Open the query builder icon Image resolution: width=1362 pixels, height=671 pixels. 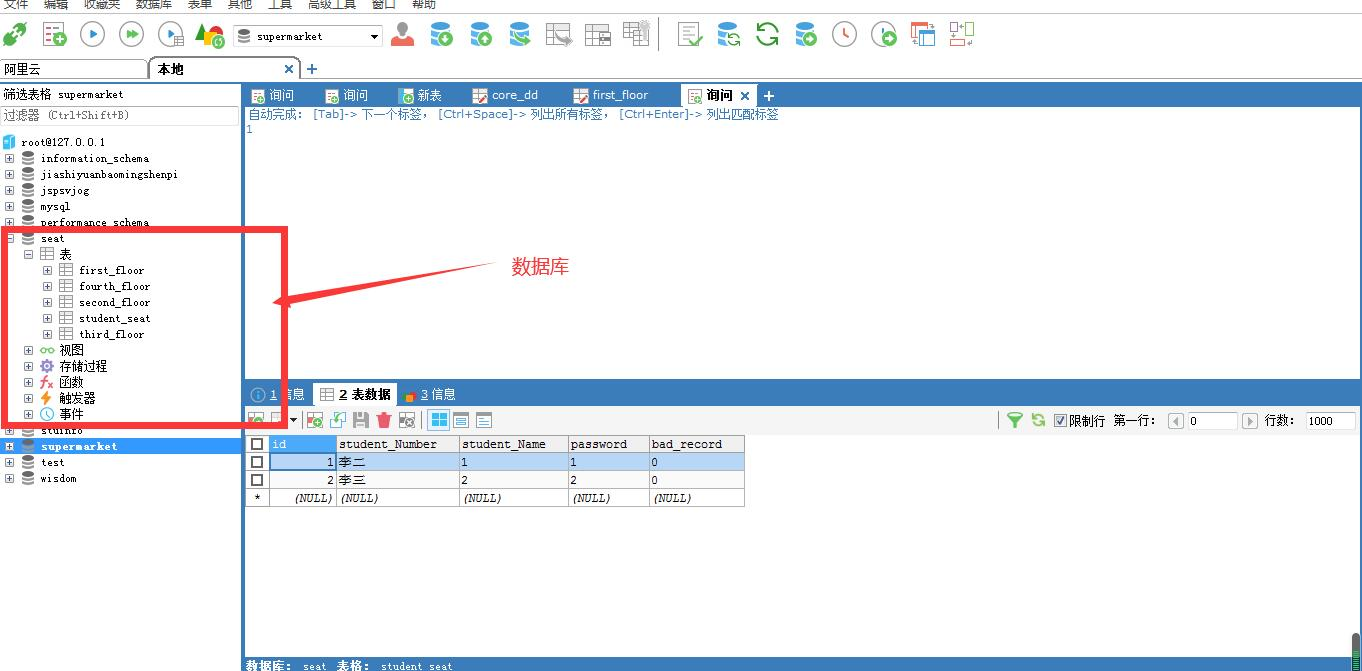click(961, 34)
